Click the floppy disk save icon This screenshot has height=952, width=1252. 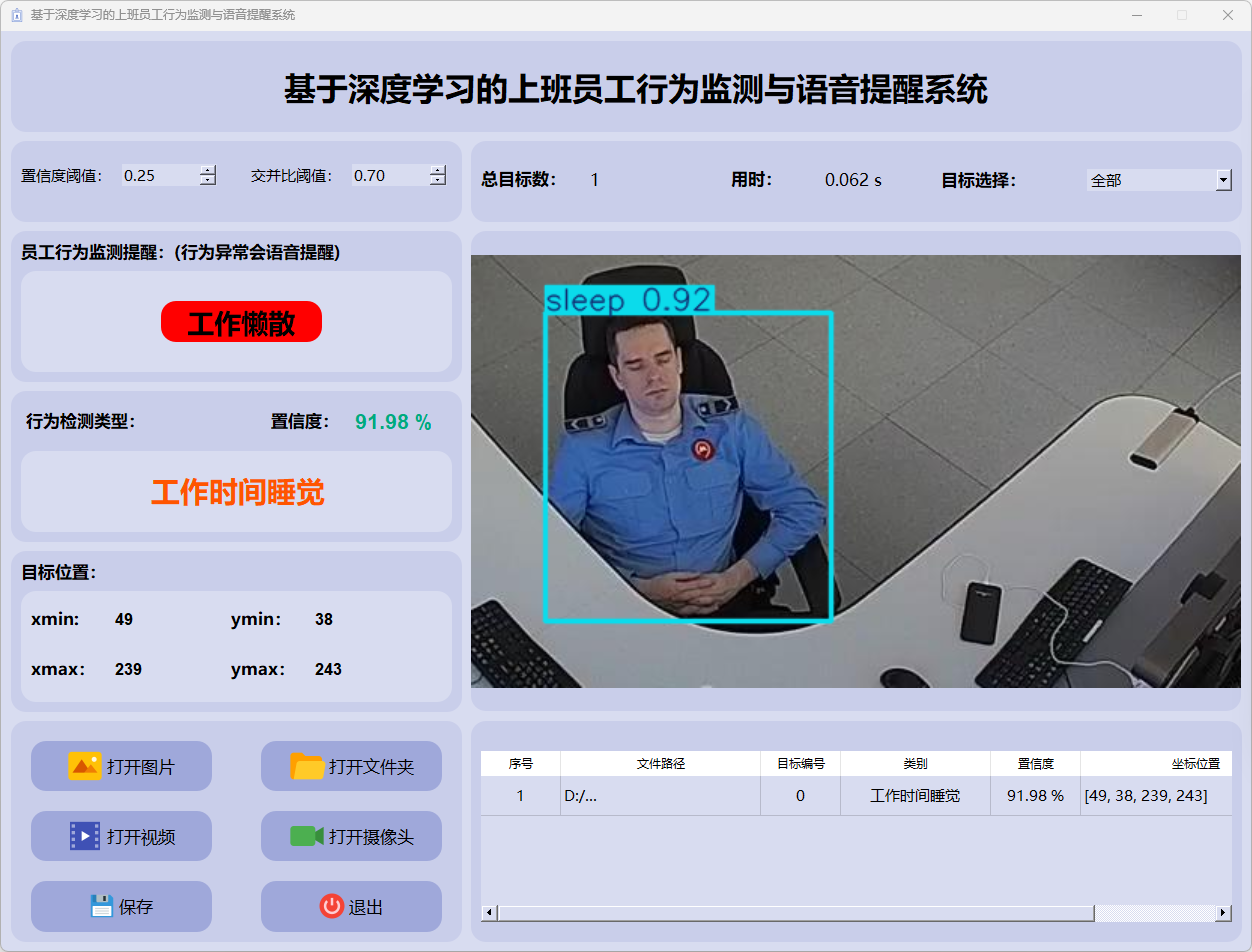(x=101, y=906)
